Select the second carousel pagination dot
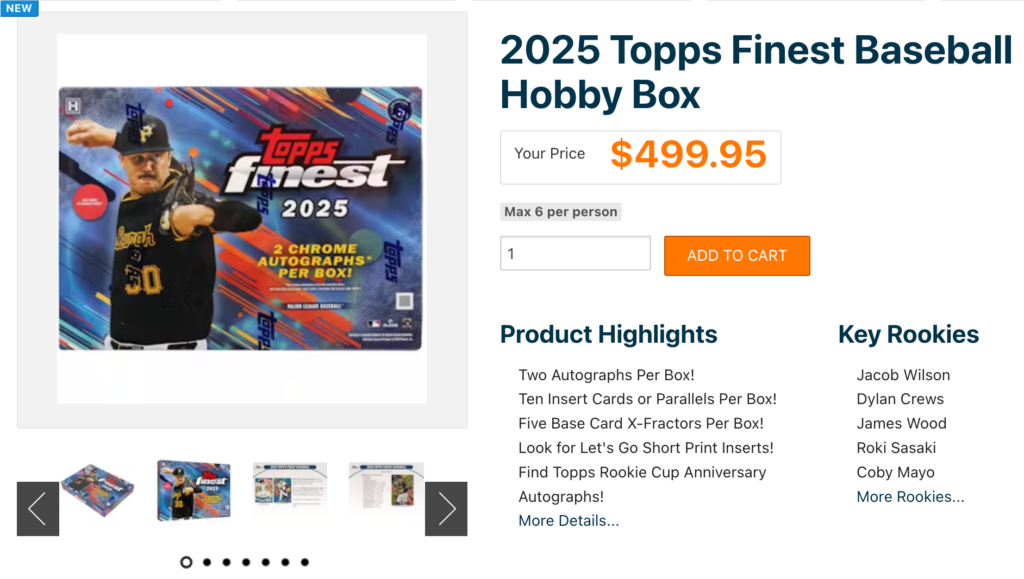Viewport: 1024px width, 579px height. (207, 562)
